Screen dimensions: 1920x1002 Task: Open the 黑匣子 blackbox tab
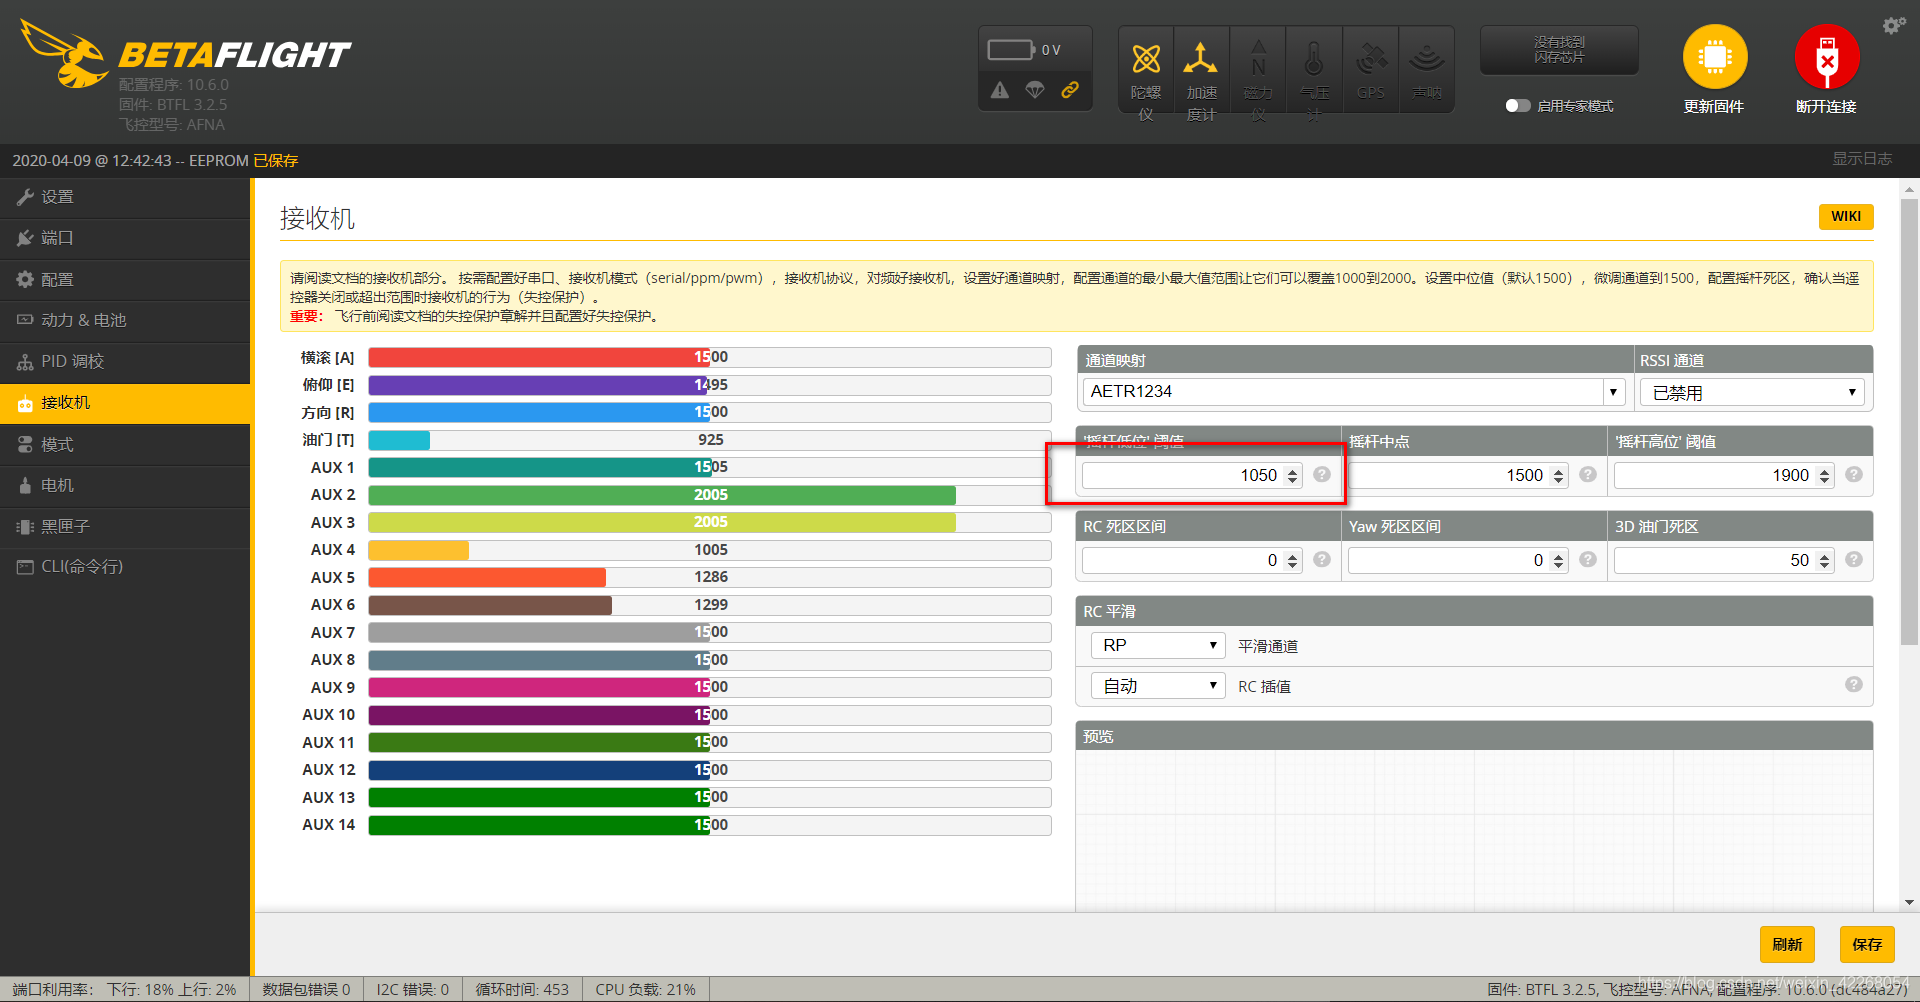pos(125,526)
